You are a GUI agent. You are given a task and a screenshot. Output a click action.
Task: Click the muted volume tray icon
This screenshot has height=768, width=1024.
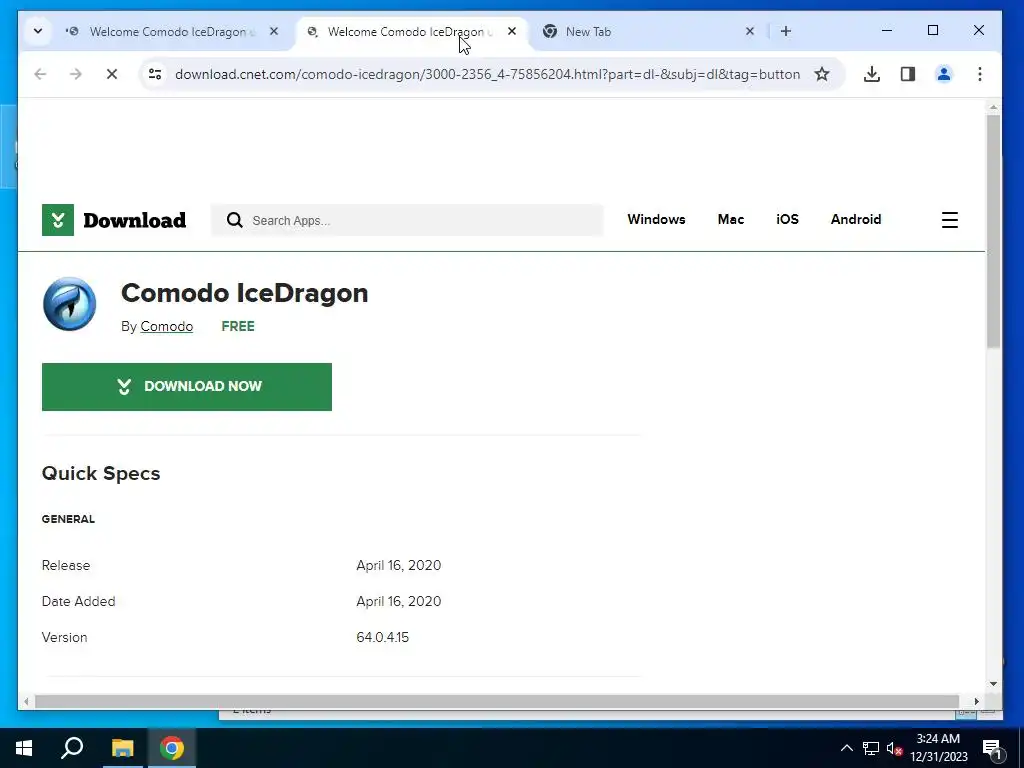[894, 748]
